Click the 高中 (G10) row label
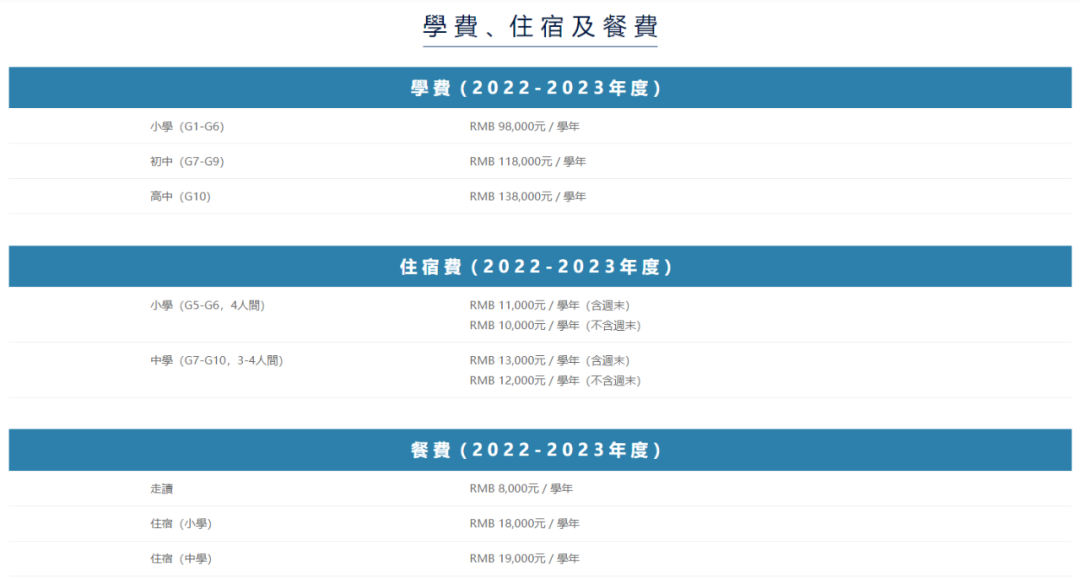Screen dimensions: 1080x578 coord(180,196)
